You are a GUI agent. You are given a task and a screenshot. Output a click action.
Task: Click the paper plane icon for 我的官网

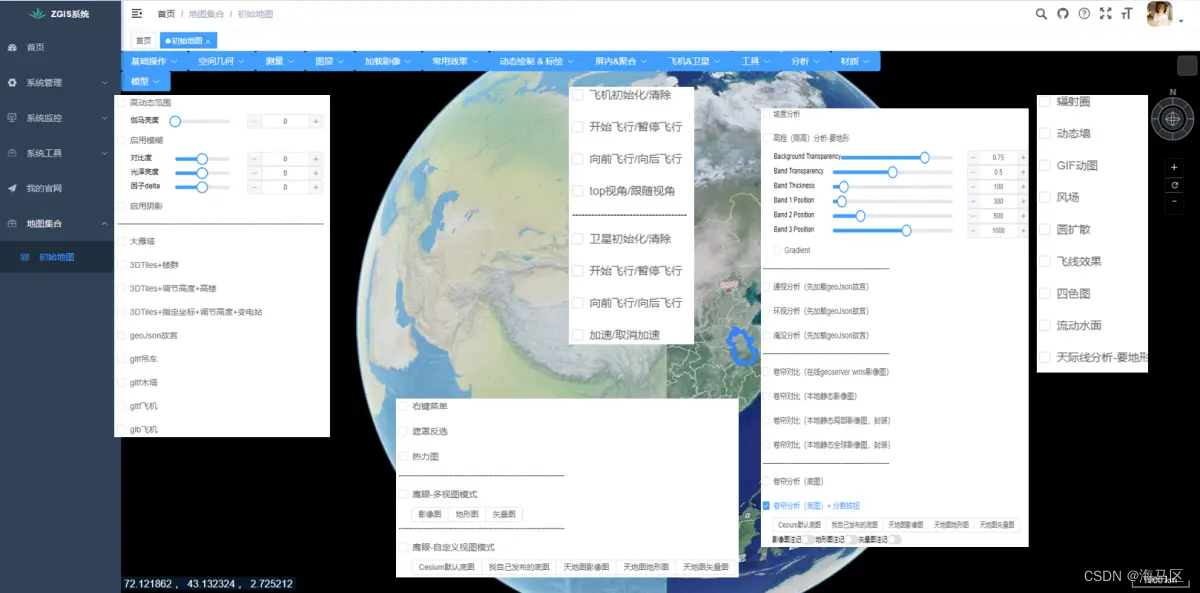tap(12, 188)
